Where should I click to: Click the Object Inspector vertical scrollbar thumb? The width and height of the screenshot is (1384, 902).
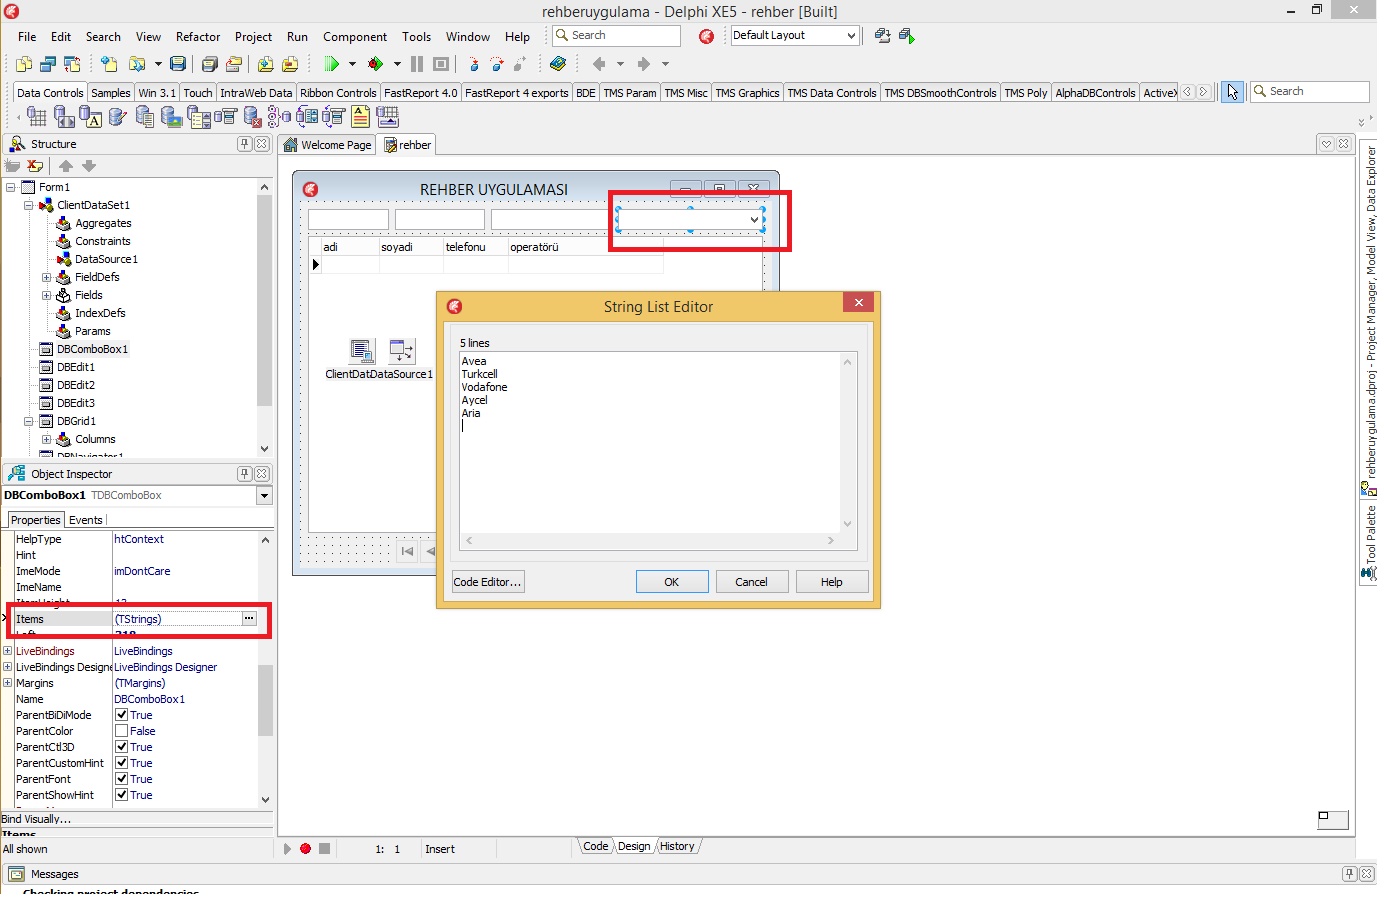click(x=265, y=700)
